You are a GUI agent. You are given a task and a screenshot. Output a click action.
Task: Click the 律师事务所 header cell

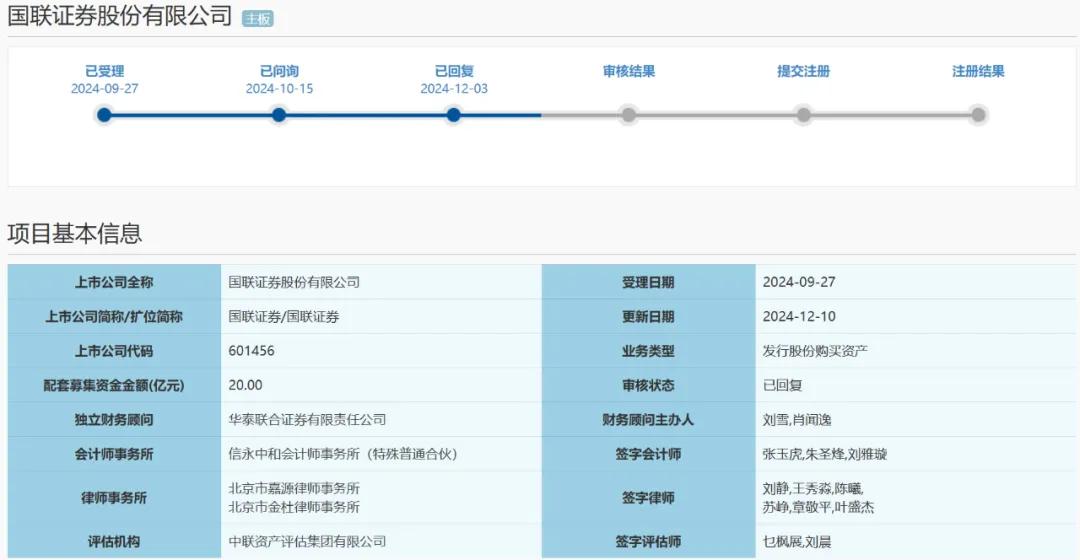[x=114, y=498]
